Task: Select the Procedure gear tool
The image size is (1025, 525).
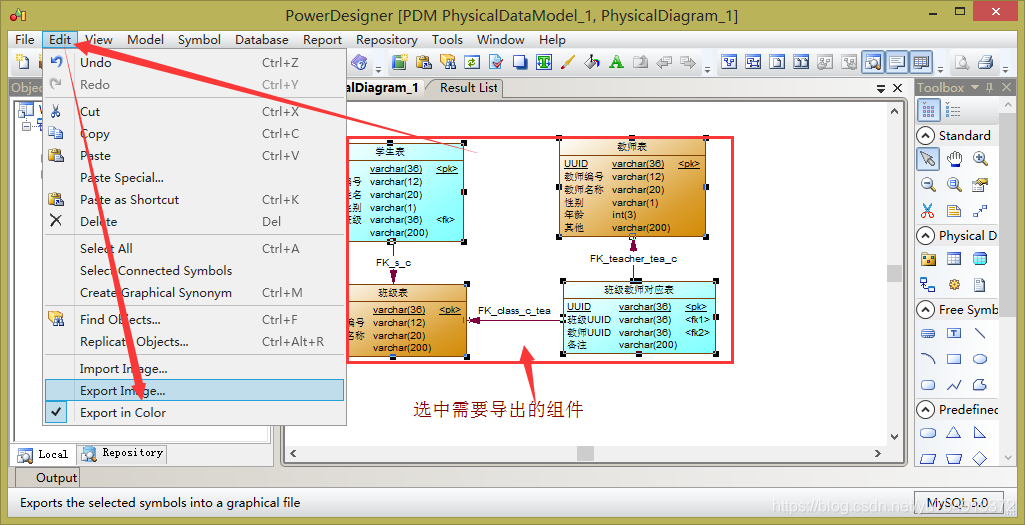Action: [x=954, y=284]
